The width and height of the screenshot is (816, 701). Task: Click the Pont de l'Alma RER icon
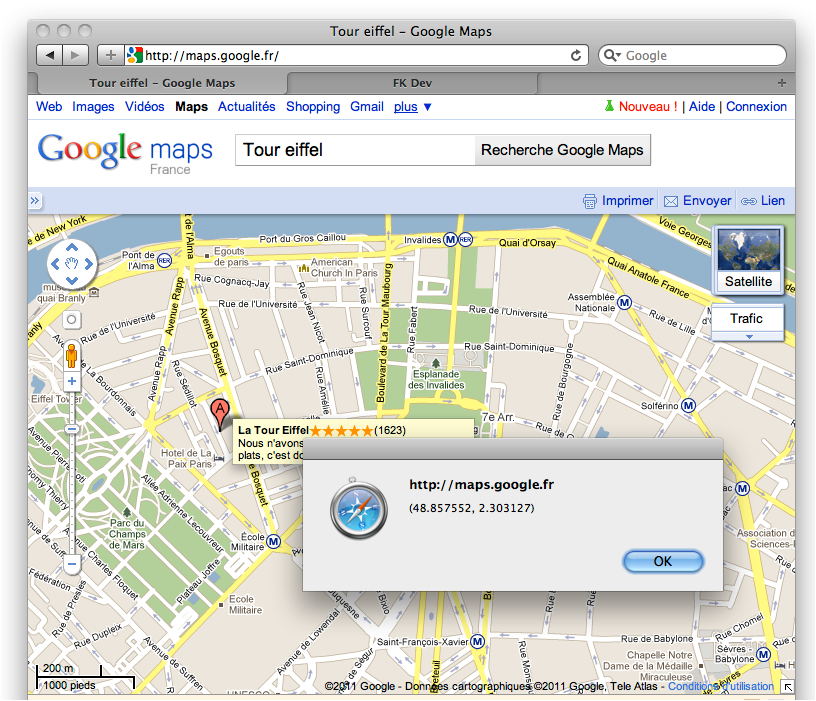[164, 260]
